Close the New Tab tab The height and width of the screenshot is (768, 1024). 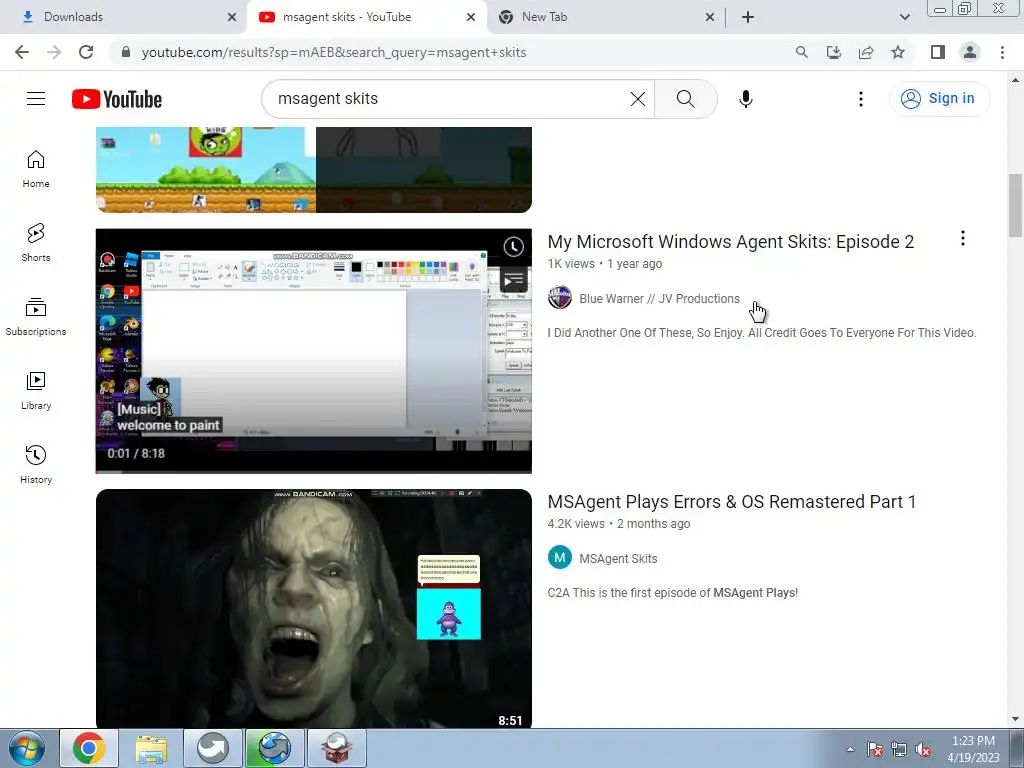pos(710,17)
